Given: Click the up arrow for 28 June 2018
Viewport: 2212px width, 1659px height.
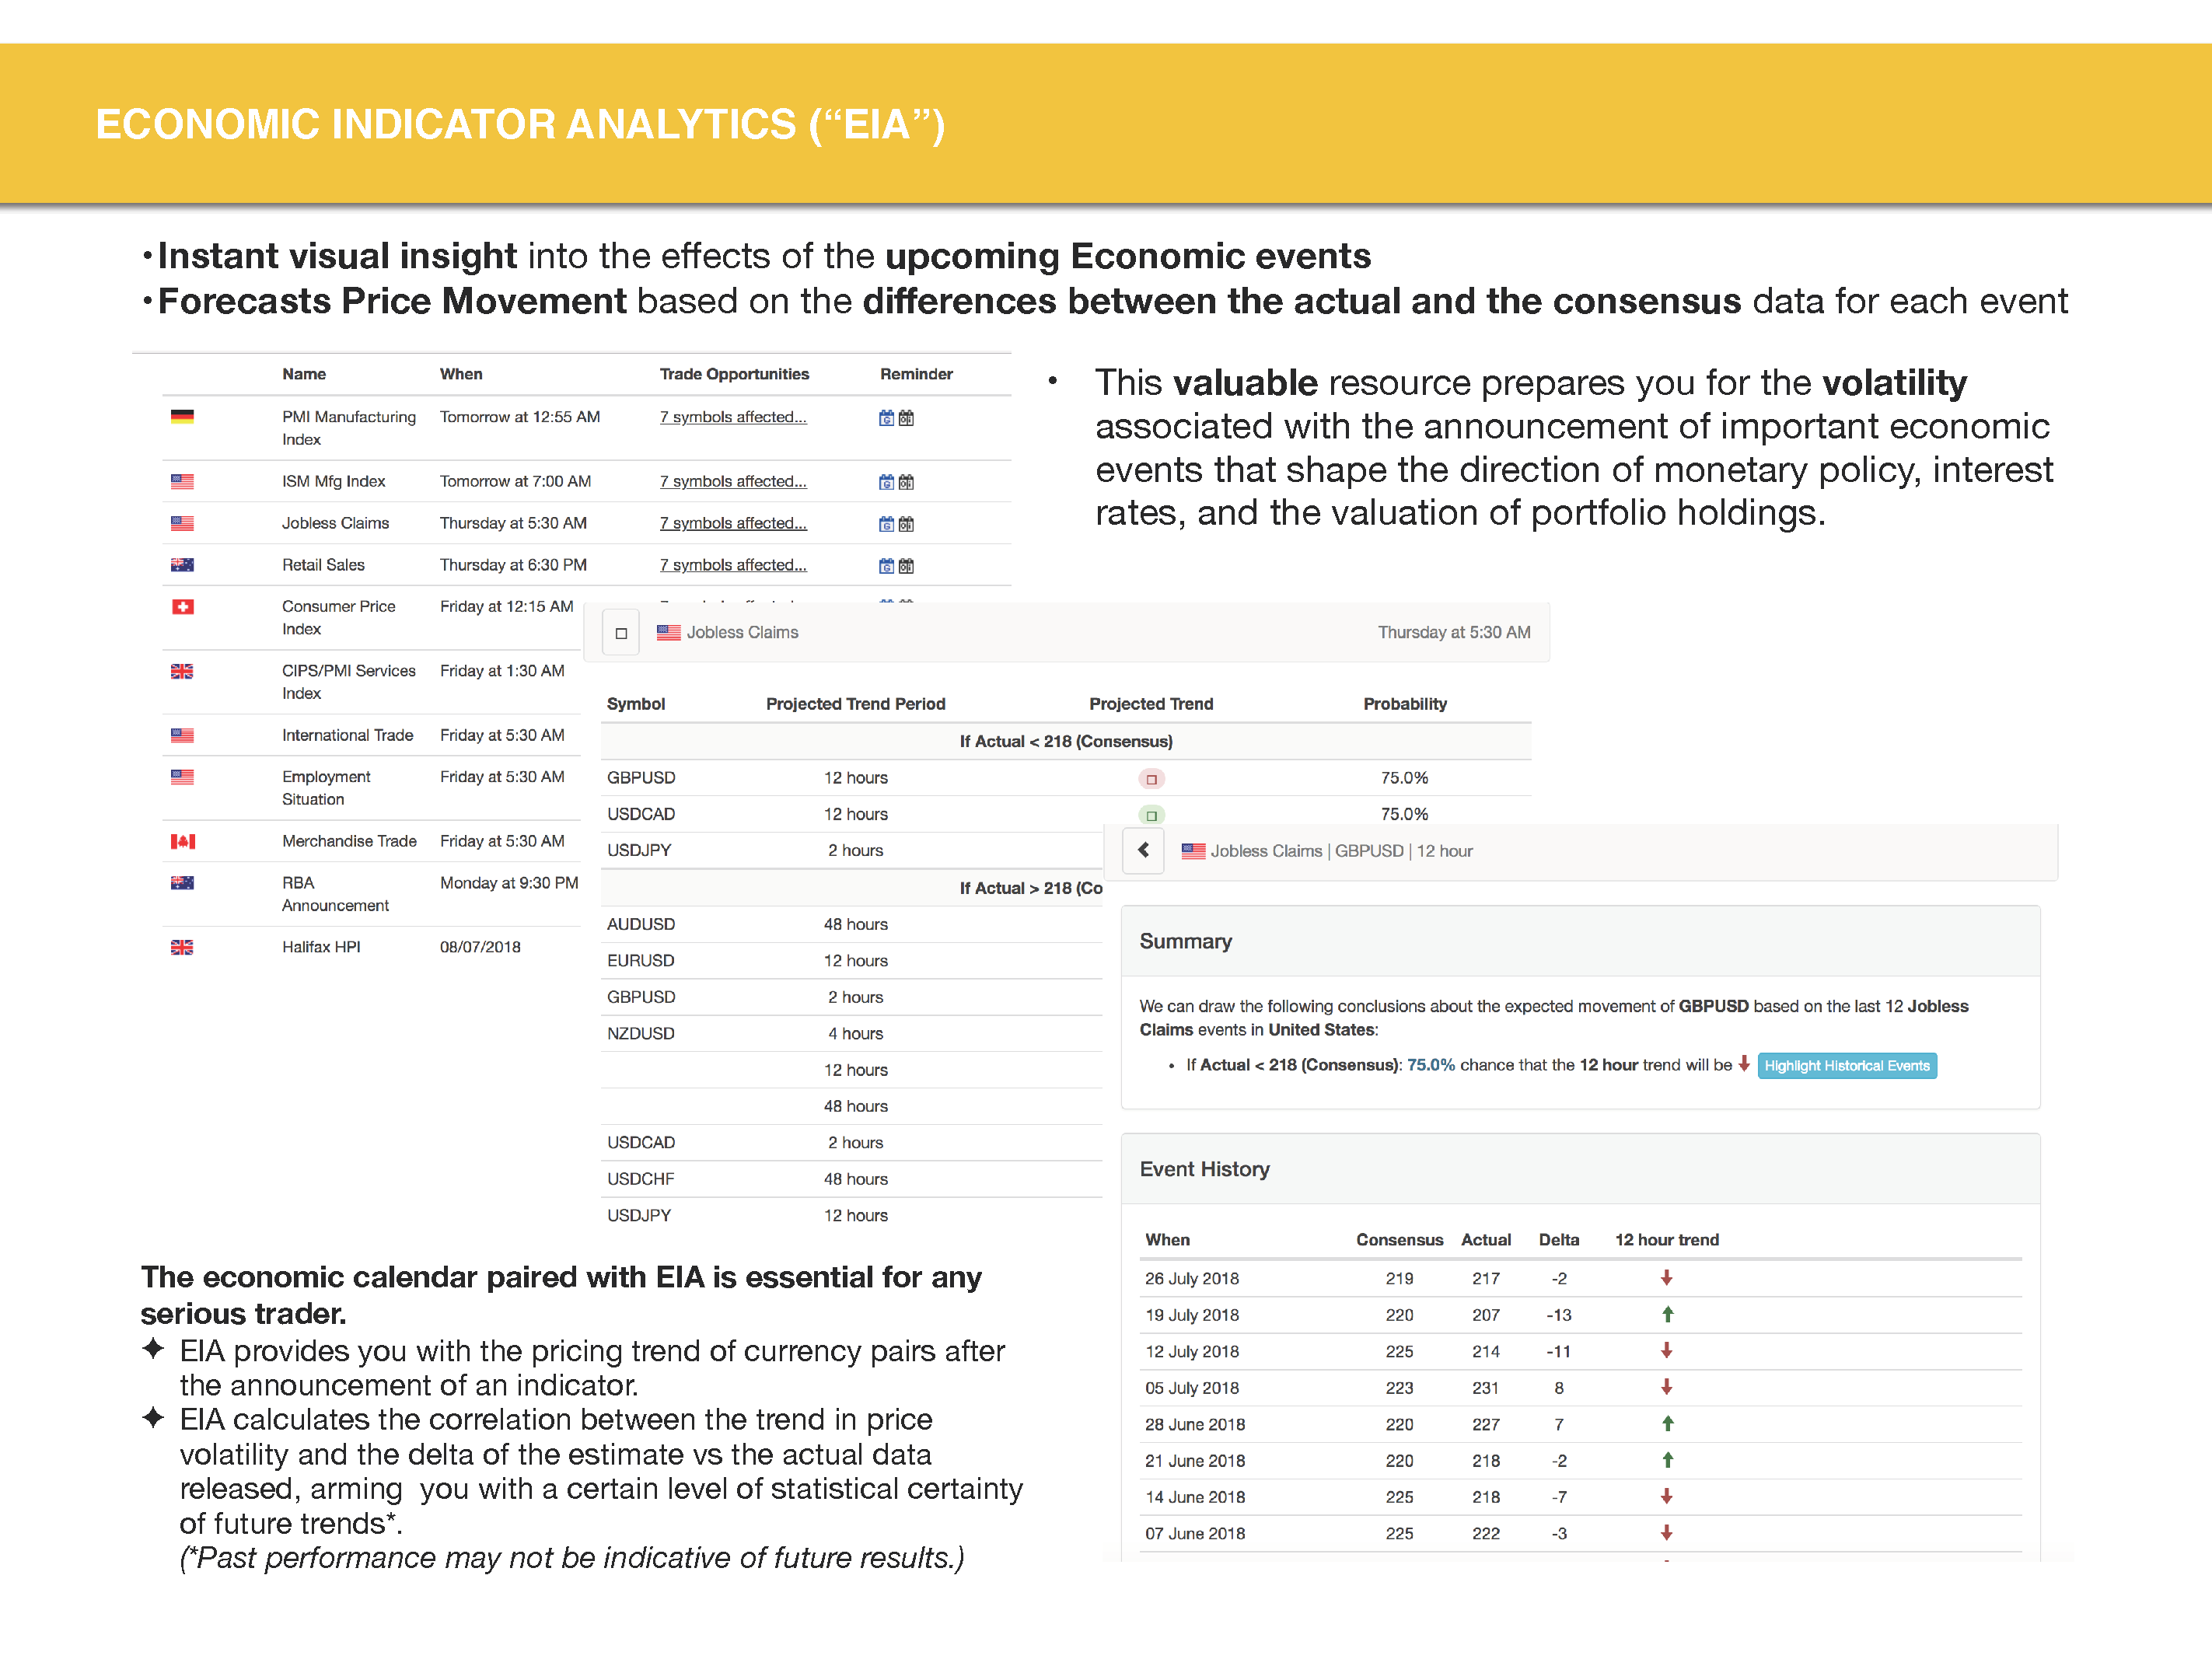Looking at the screenshot, I should [x=1667, y=1423].
